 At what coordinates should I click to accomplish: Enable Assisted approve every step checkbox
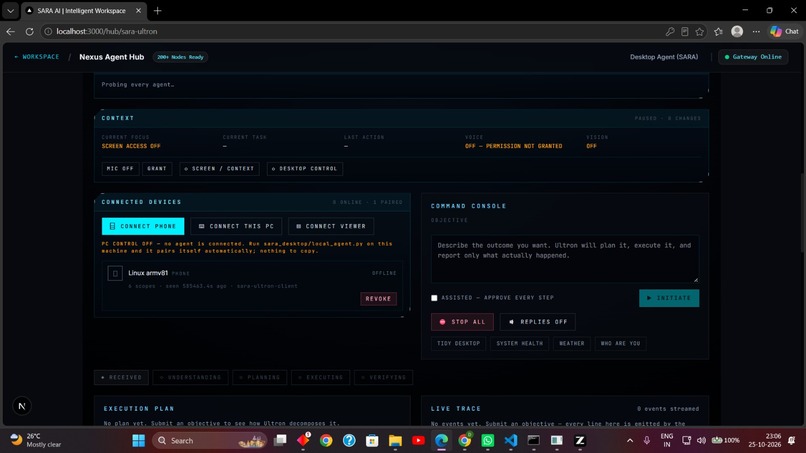pyautogui.click(x=434, y=298)
